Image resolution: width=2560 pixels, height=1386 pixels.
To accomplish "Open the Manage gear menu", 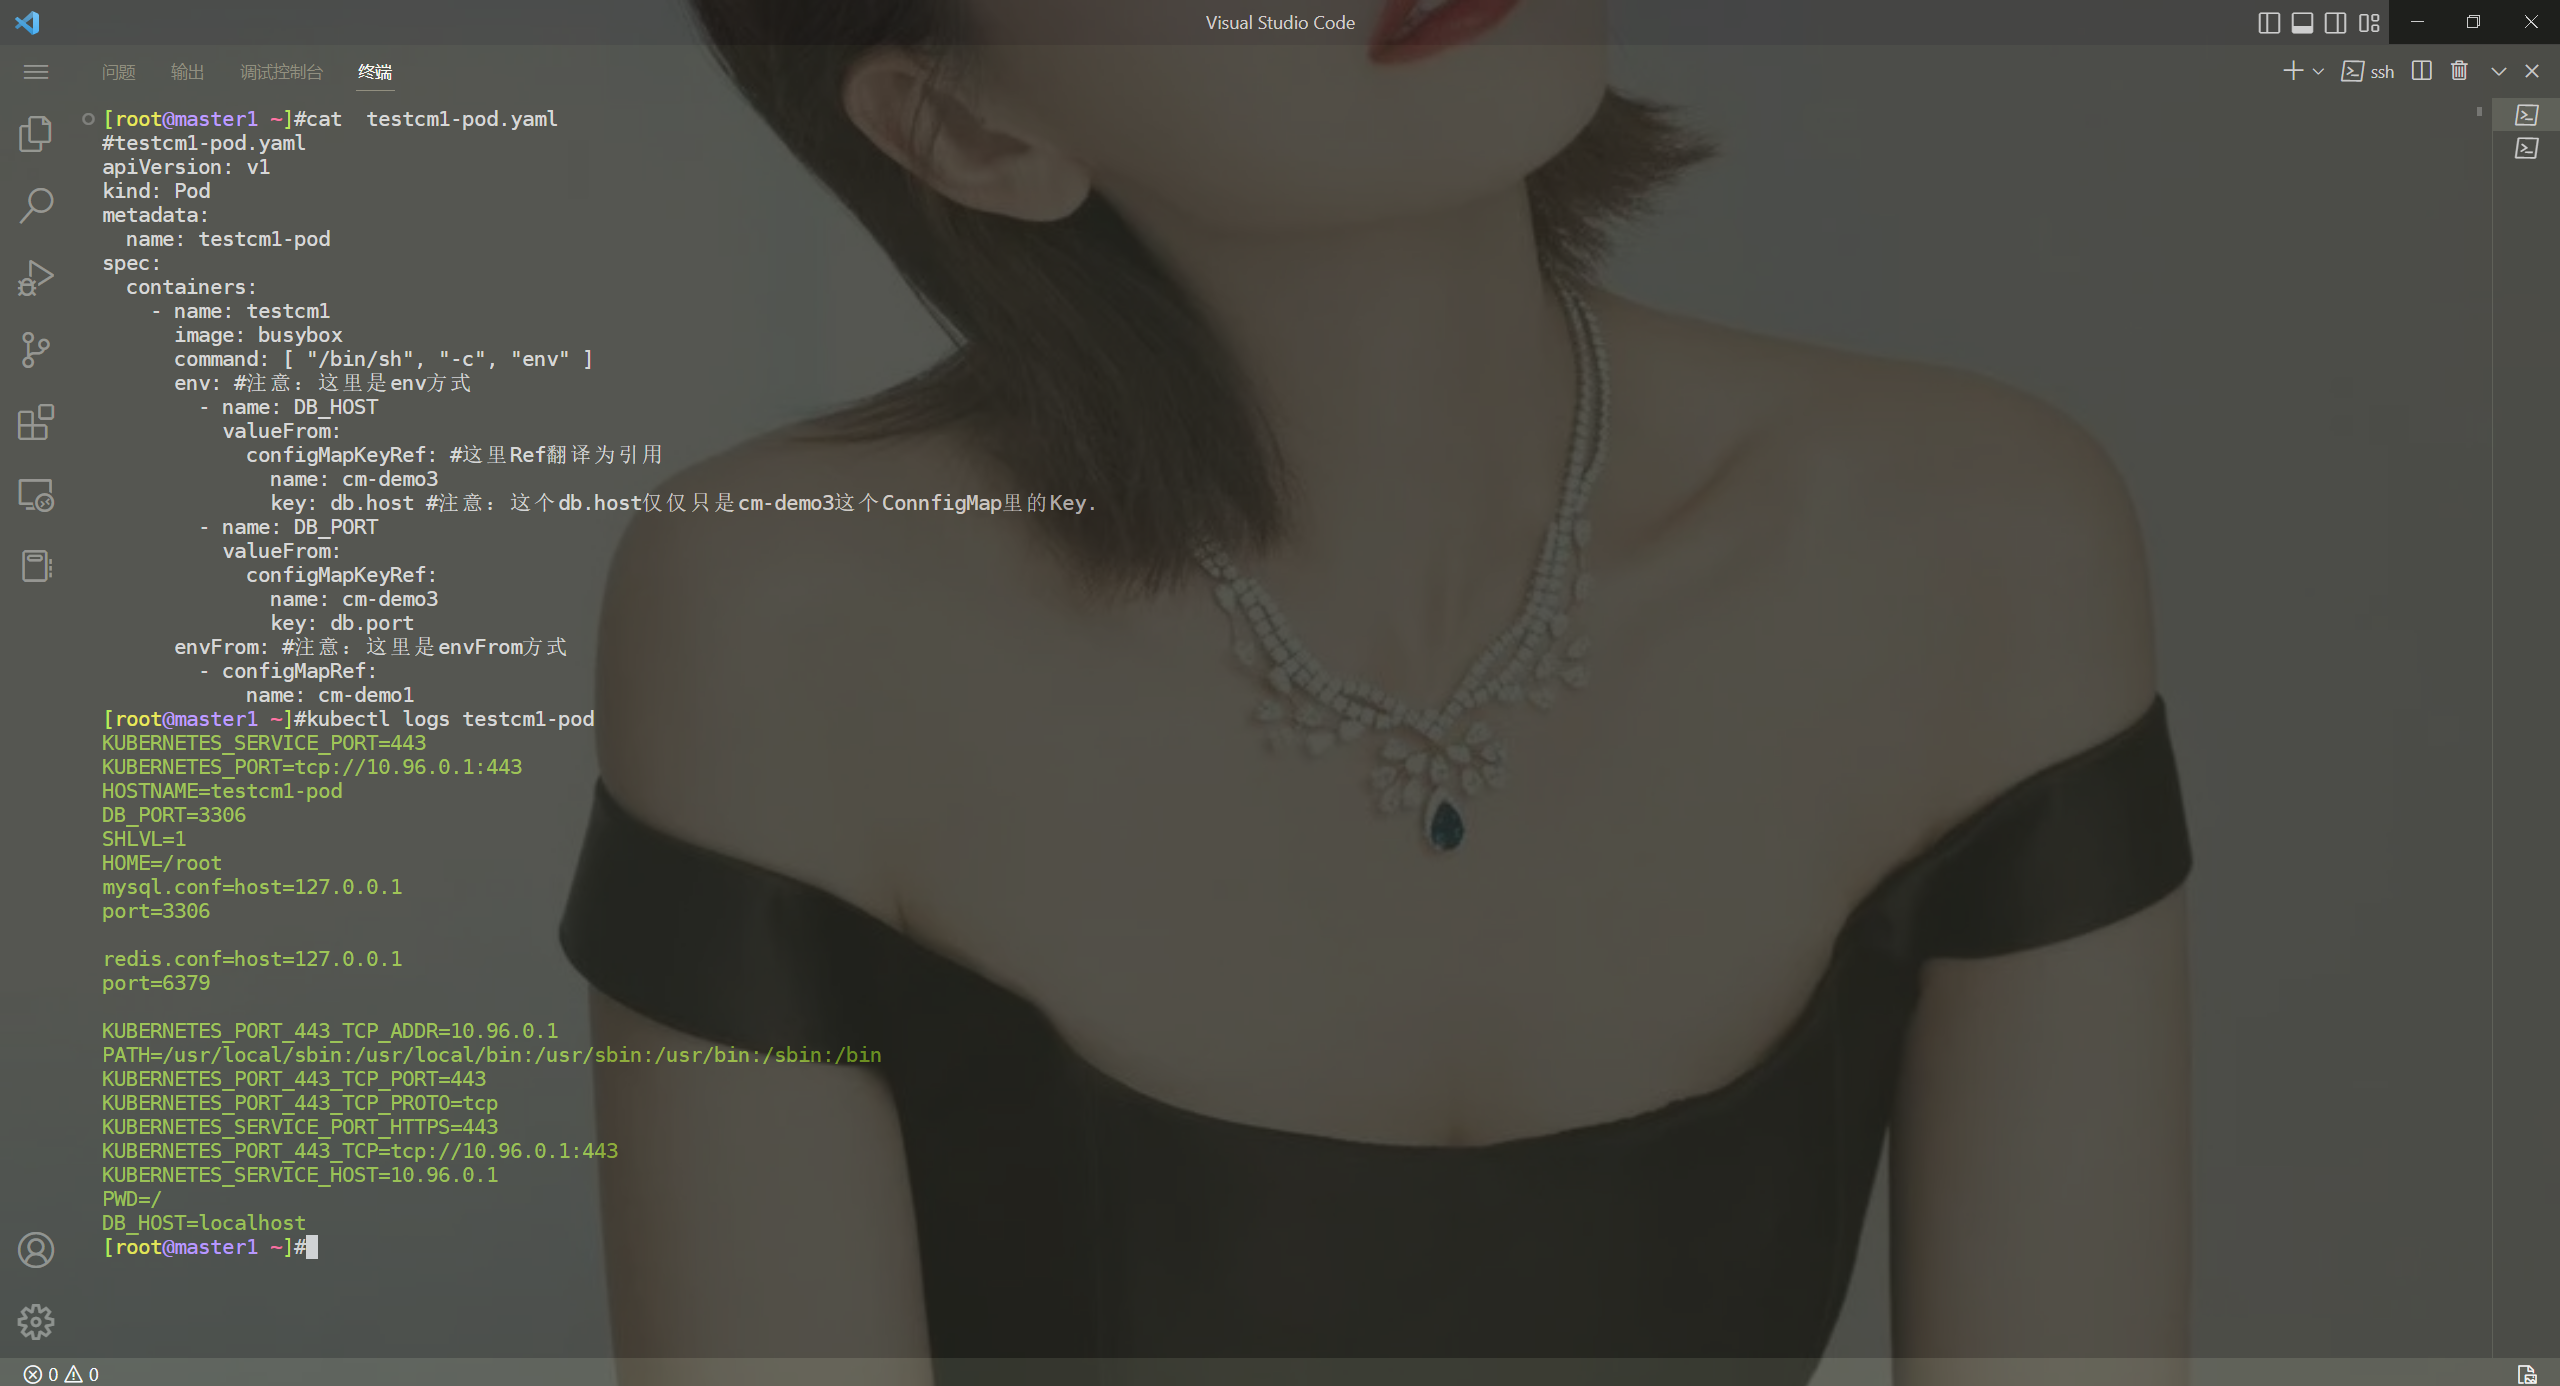I will coord(36,1322).
